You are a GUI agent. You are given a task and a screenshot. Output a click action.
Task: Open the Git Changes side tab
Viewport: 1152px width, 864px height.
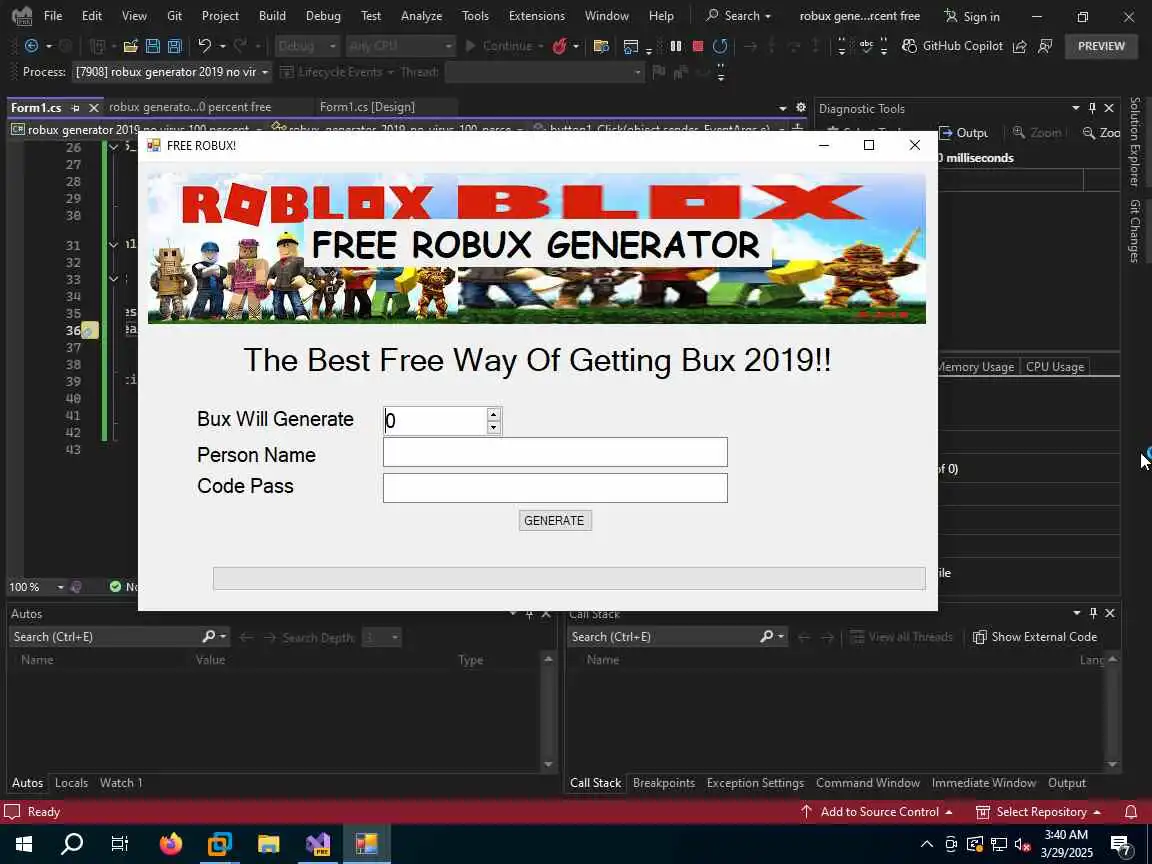click(1135, 230)
